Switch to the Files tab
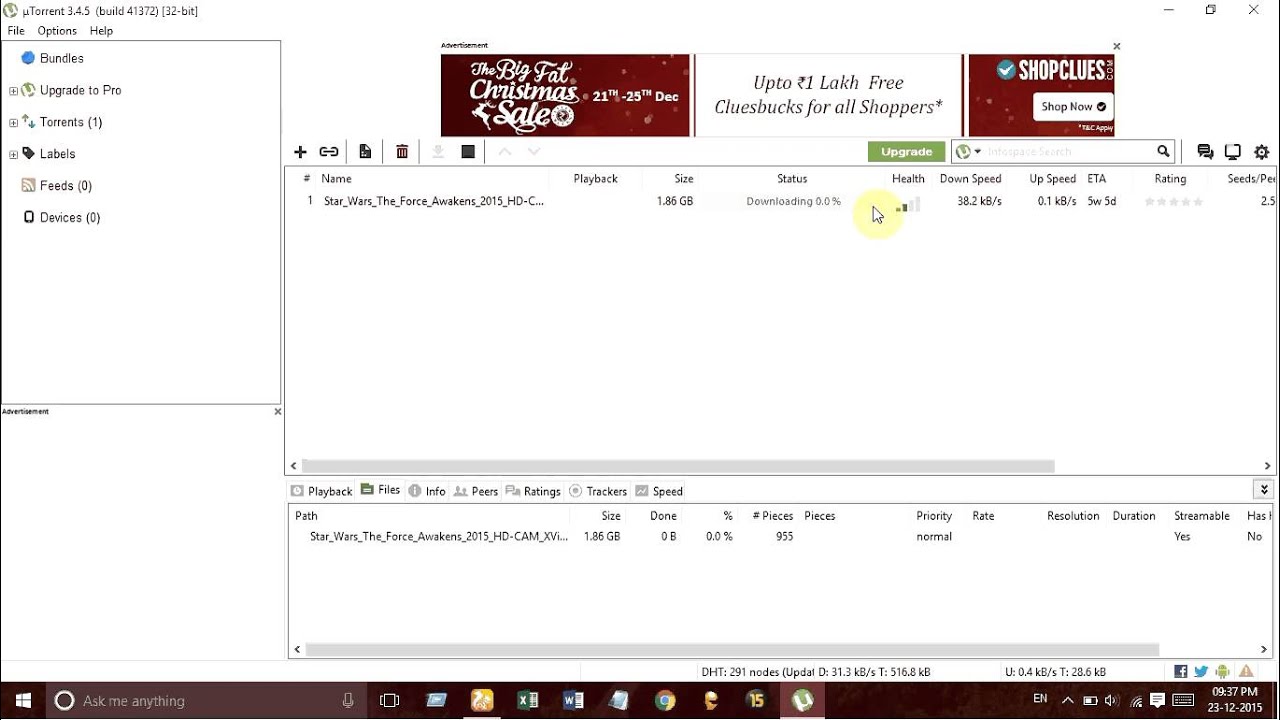The width and height of the screenshot is (1280, 720). [x=381, y=490]
